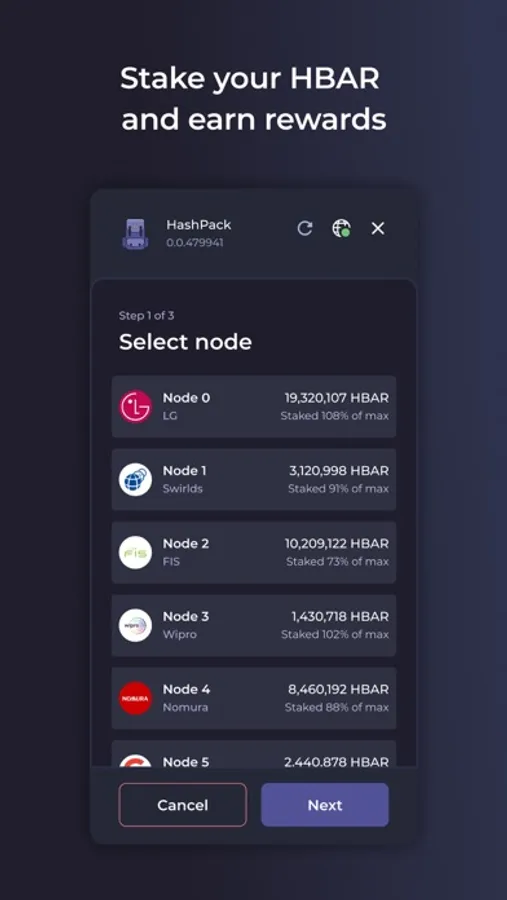Click the Cancel button

pyautogui.click(x=183, y=805)
